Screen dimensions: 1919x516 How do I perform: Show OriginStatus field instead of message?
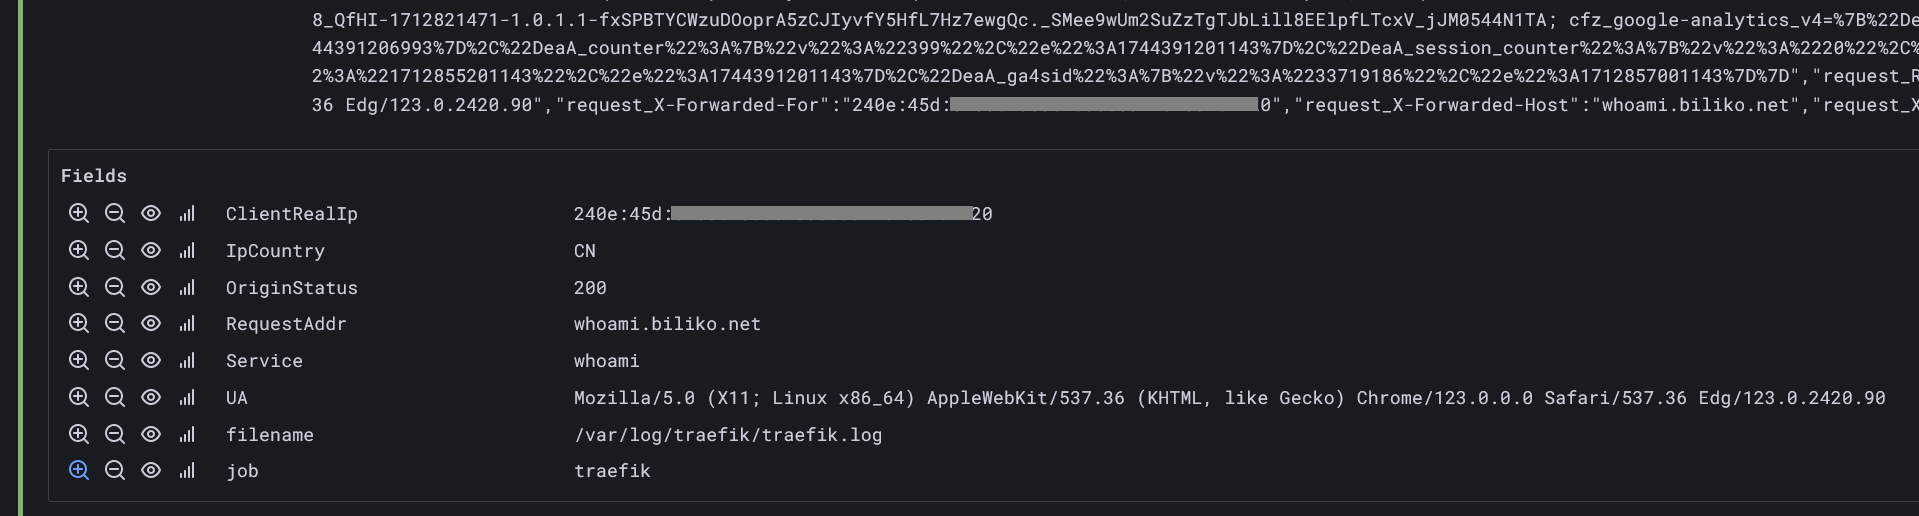[x=151, y=287]
